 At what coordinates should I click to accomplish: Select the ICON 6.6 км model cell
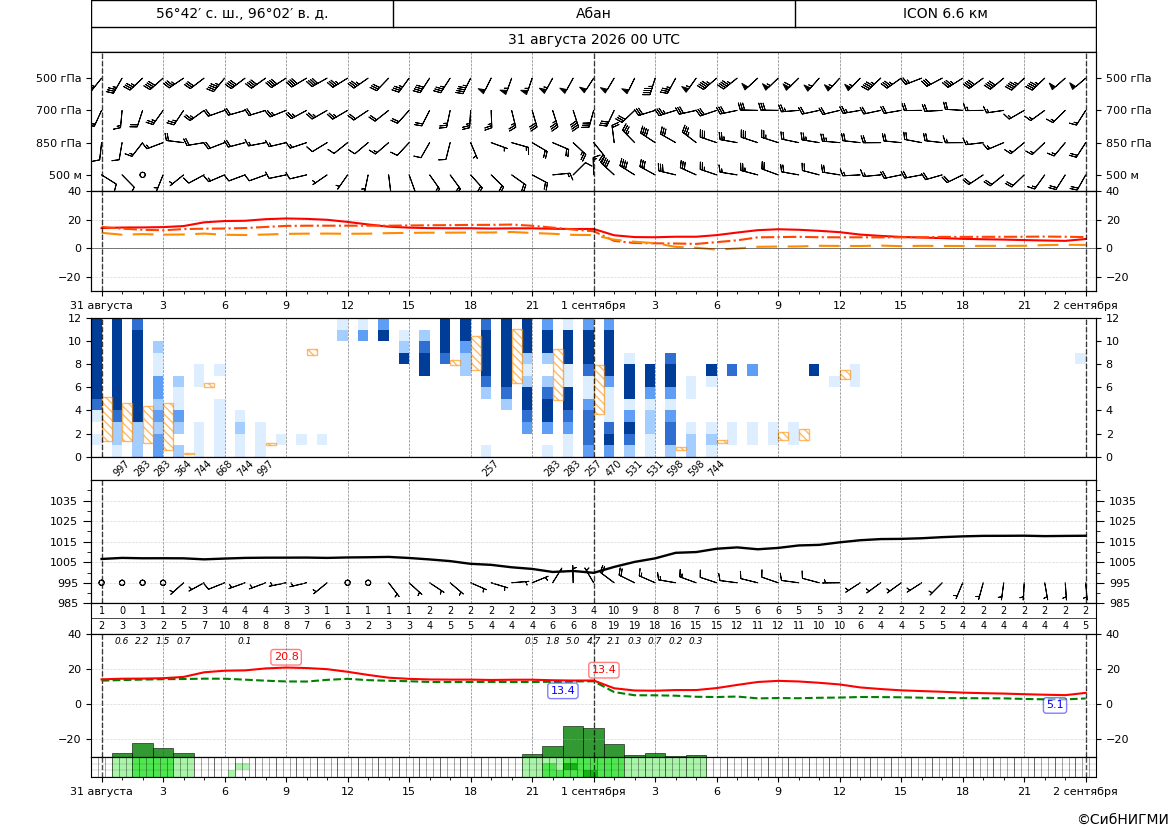[x=945, y=13]
